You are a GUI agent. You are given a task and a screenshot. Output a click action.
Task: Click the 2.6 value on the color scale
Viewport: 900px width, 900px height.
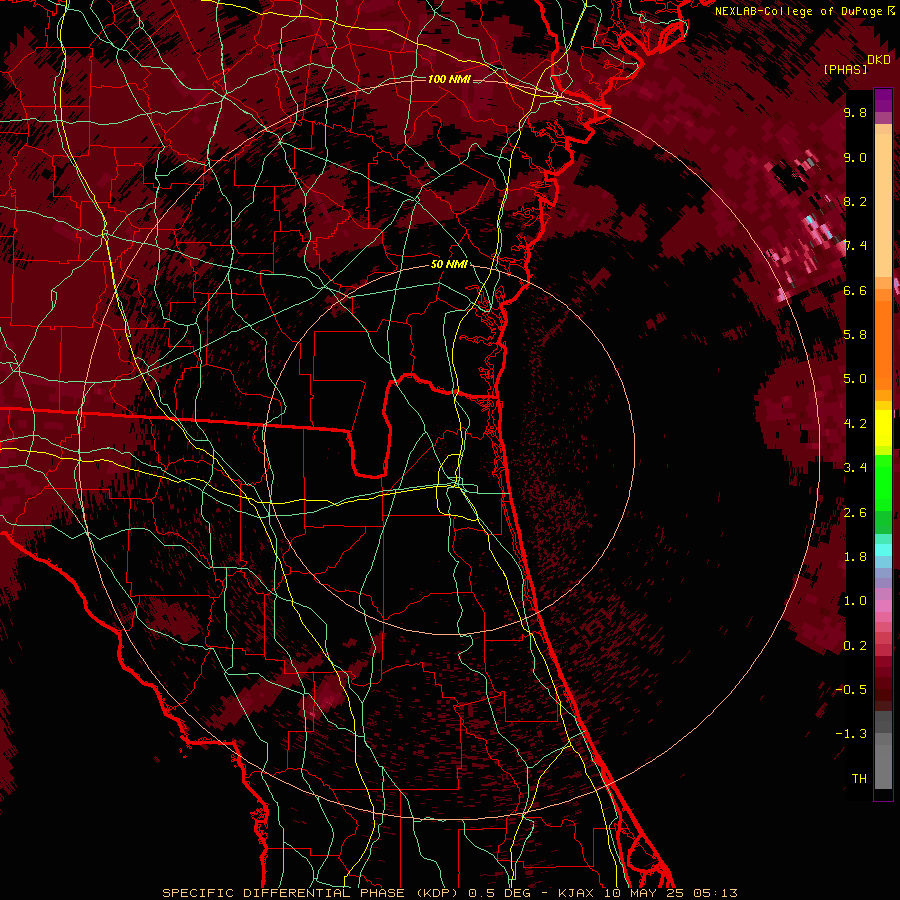855,513
